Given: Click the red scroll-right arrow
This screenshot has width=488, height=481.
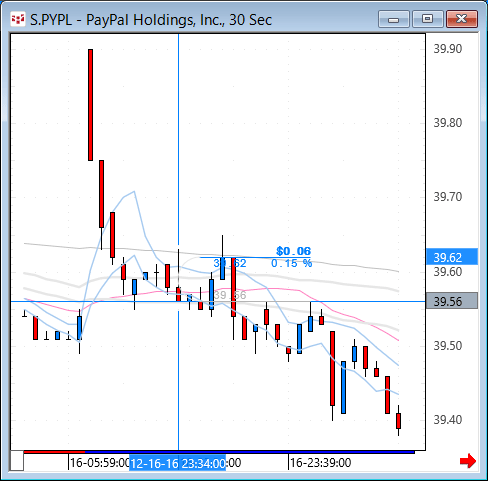Looking at the screenshot, I should [x=468, y=461].
